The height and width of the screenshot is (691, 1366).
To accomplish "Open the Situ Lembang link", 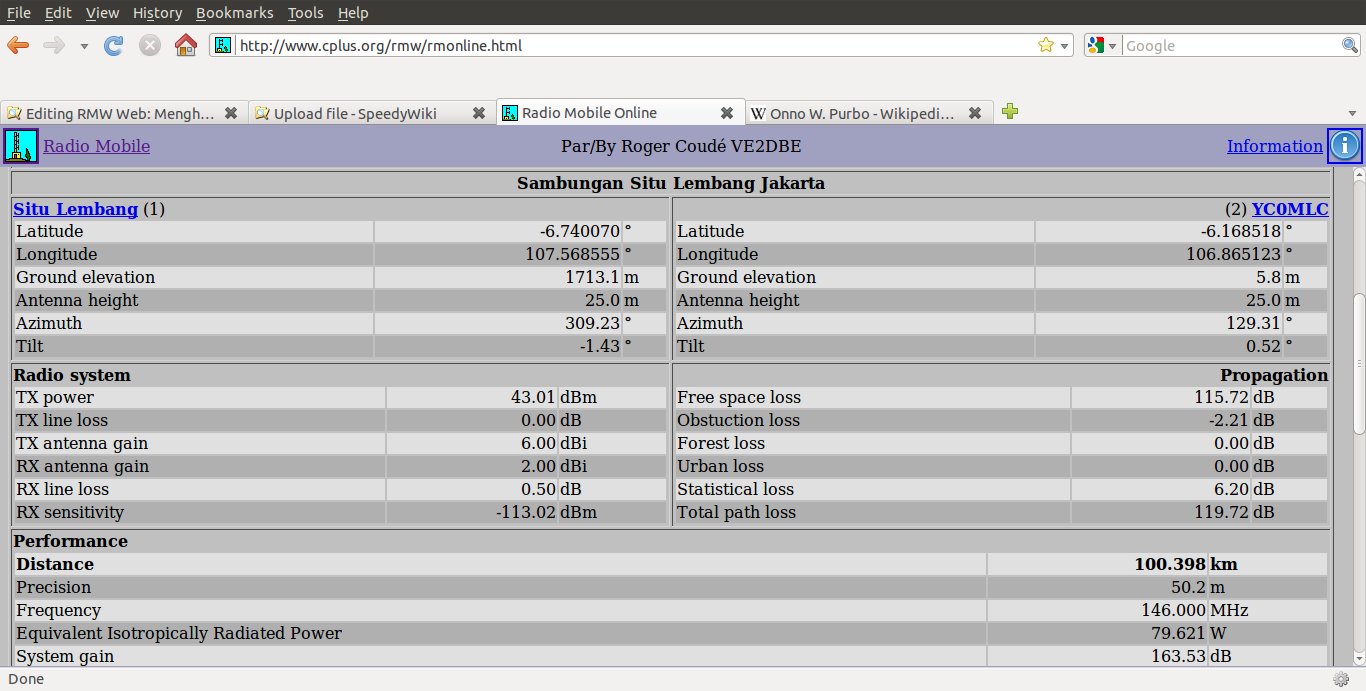I will pos(75,209).
